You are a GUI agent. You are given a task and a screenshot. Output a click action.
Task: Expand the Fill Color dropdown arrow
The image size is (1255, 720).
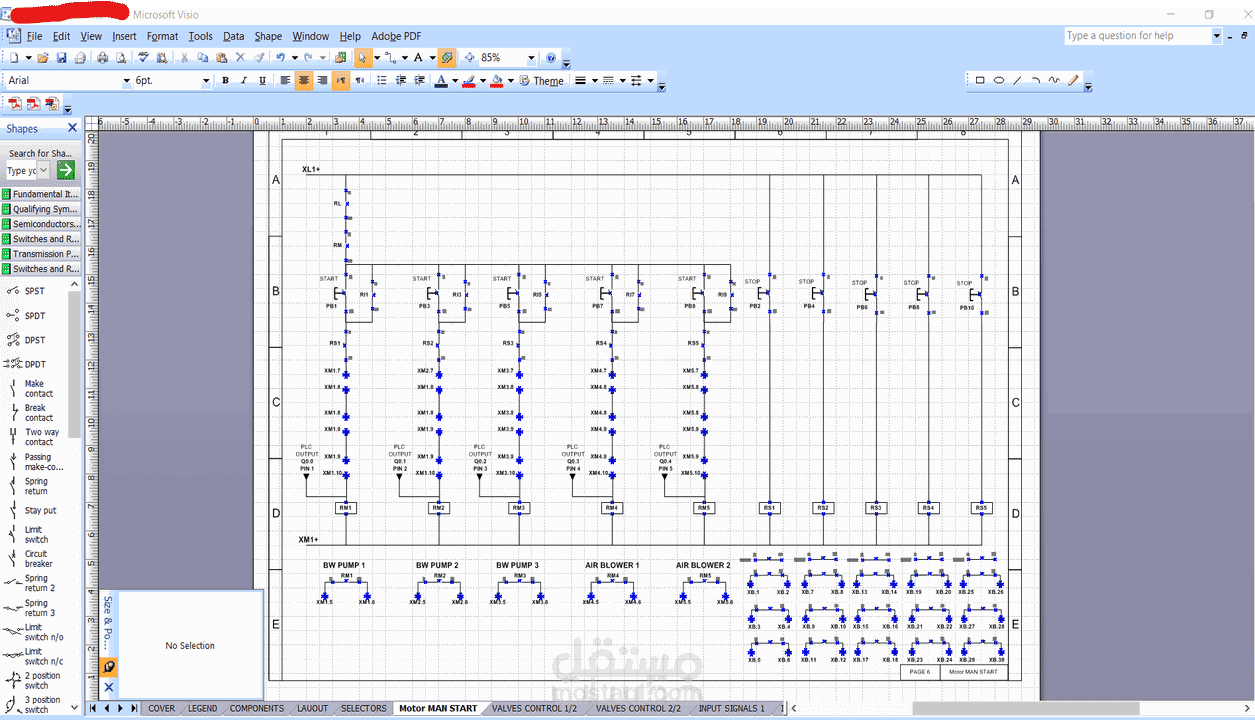511,81
